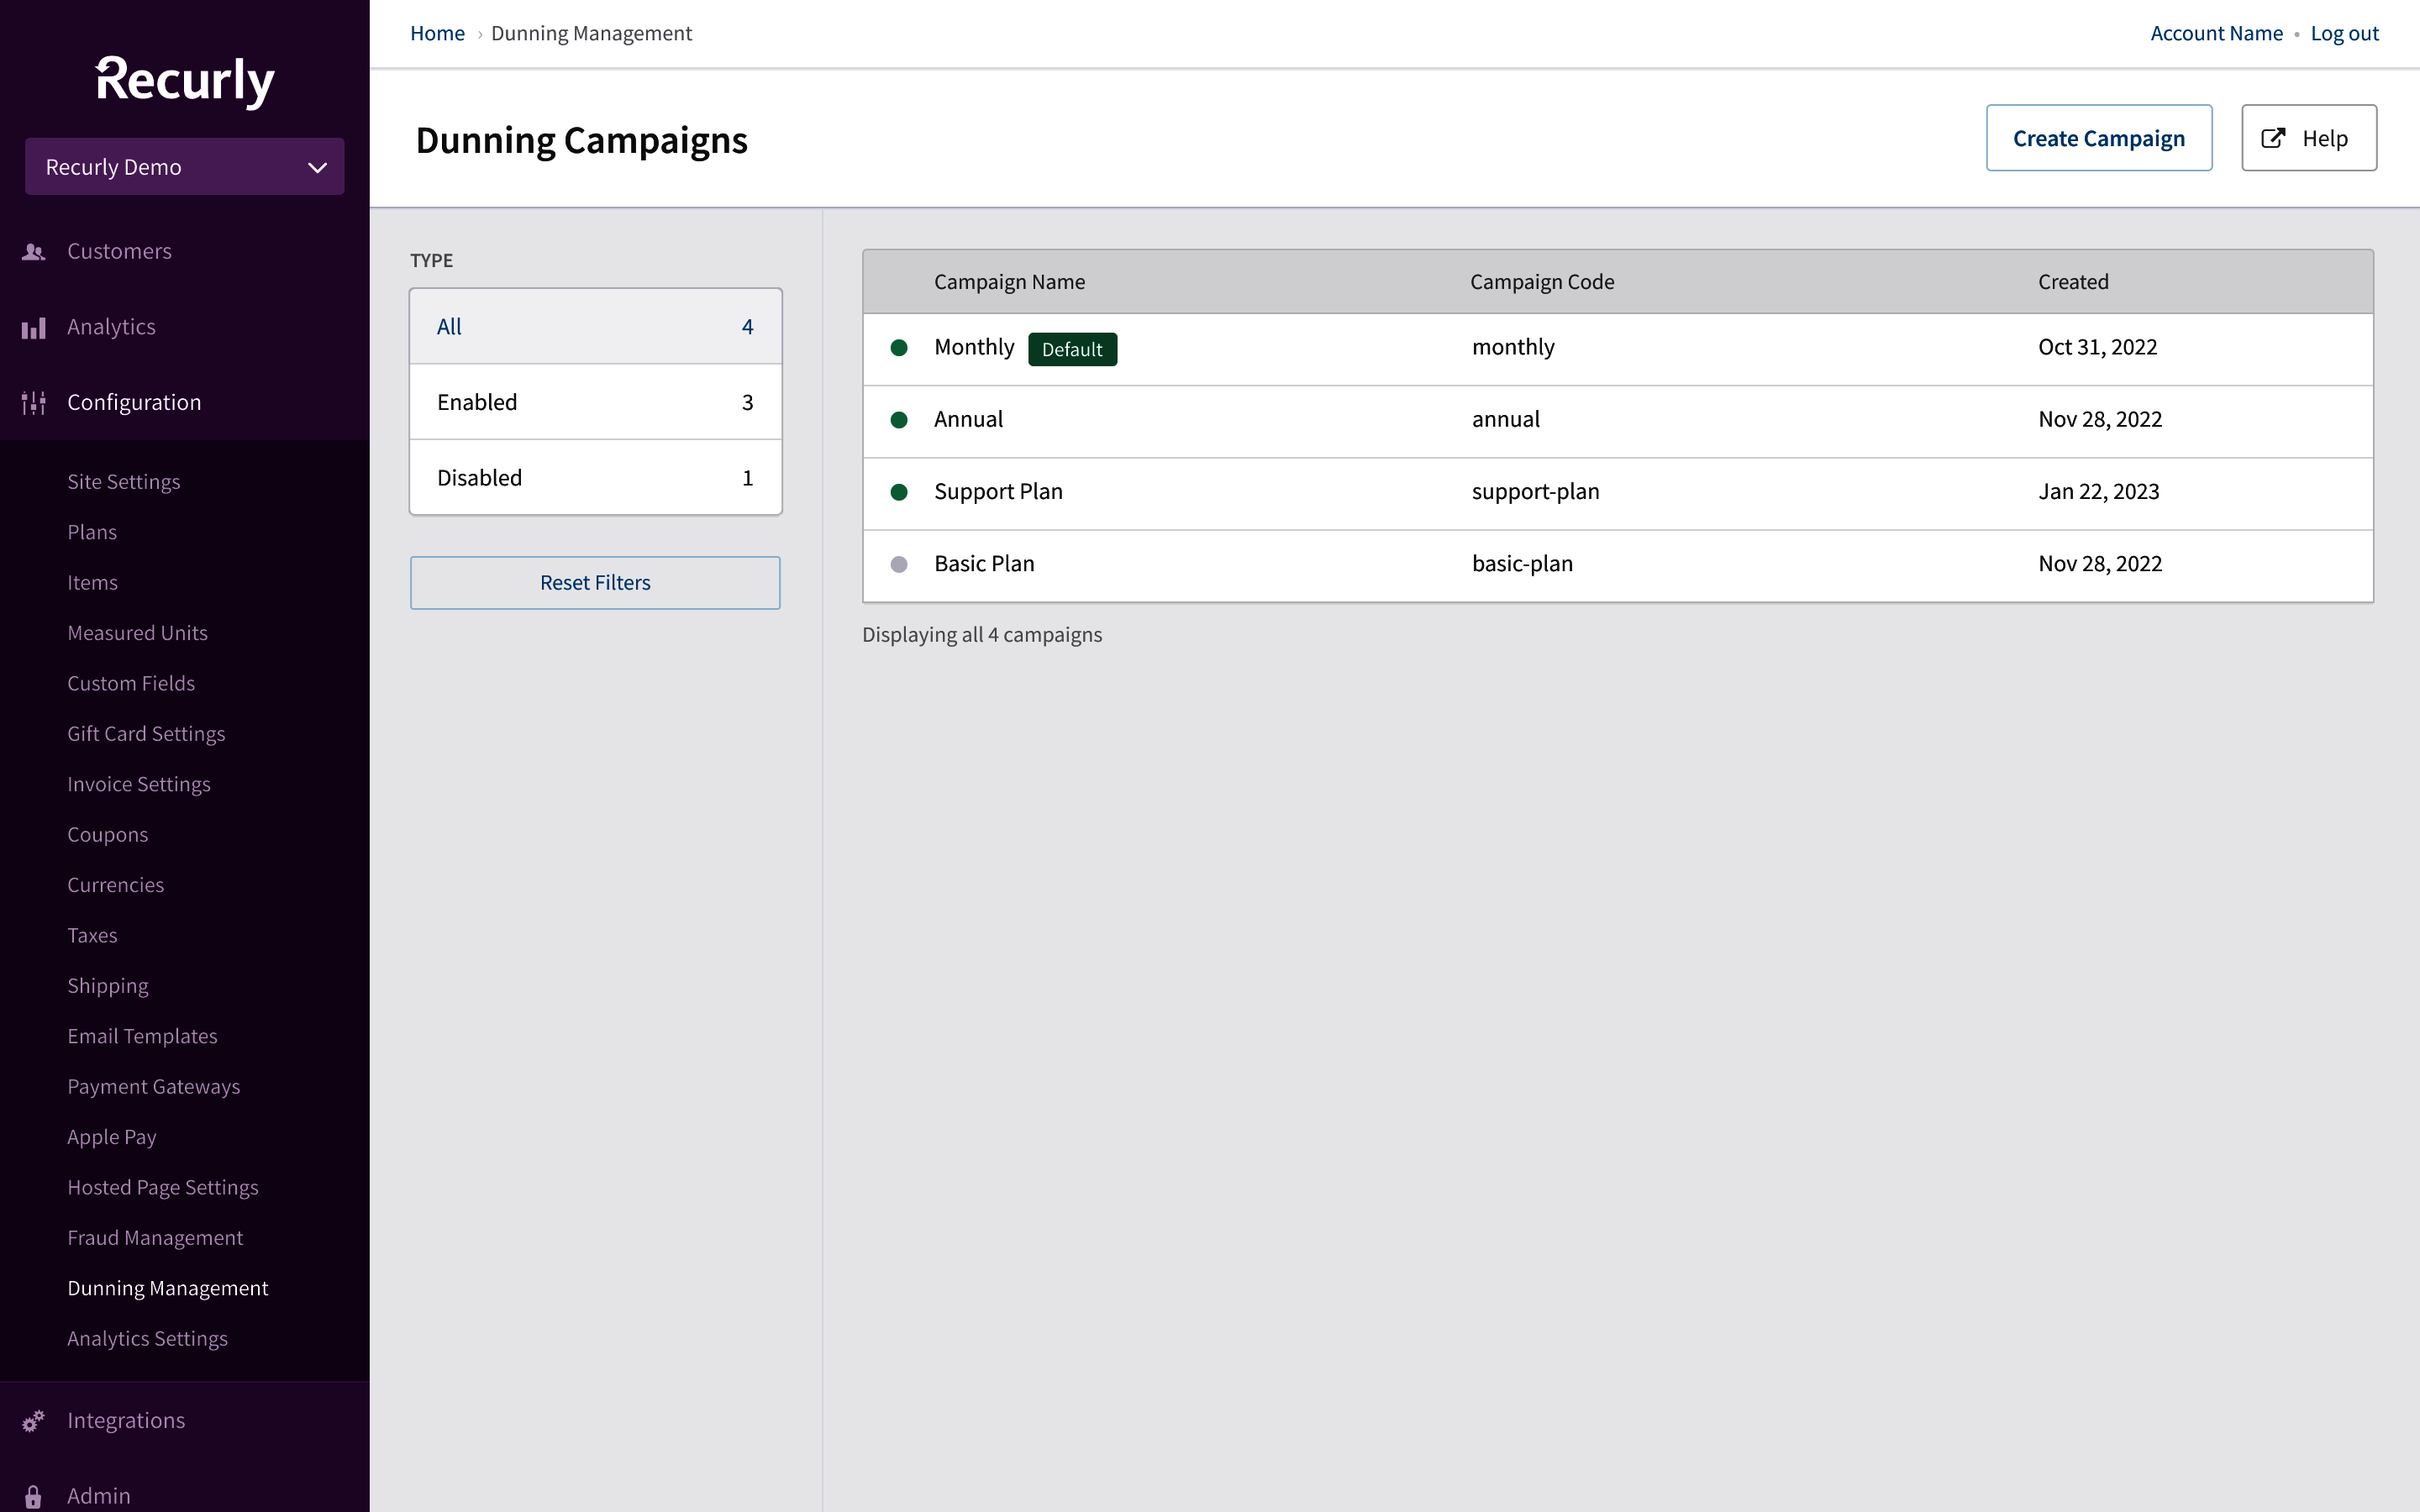This screenshot has width=2420, height=1512.
Task: Select Dunning Management in the sidebar
Action: click(x=168, y=1288)
